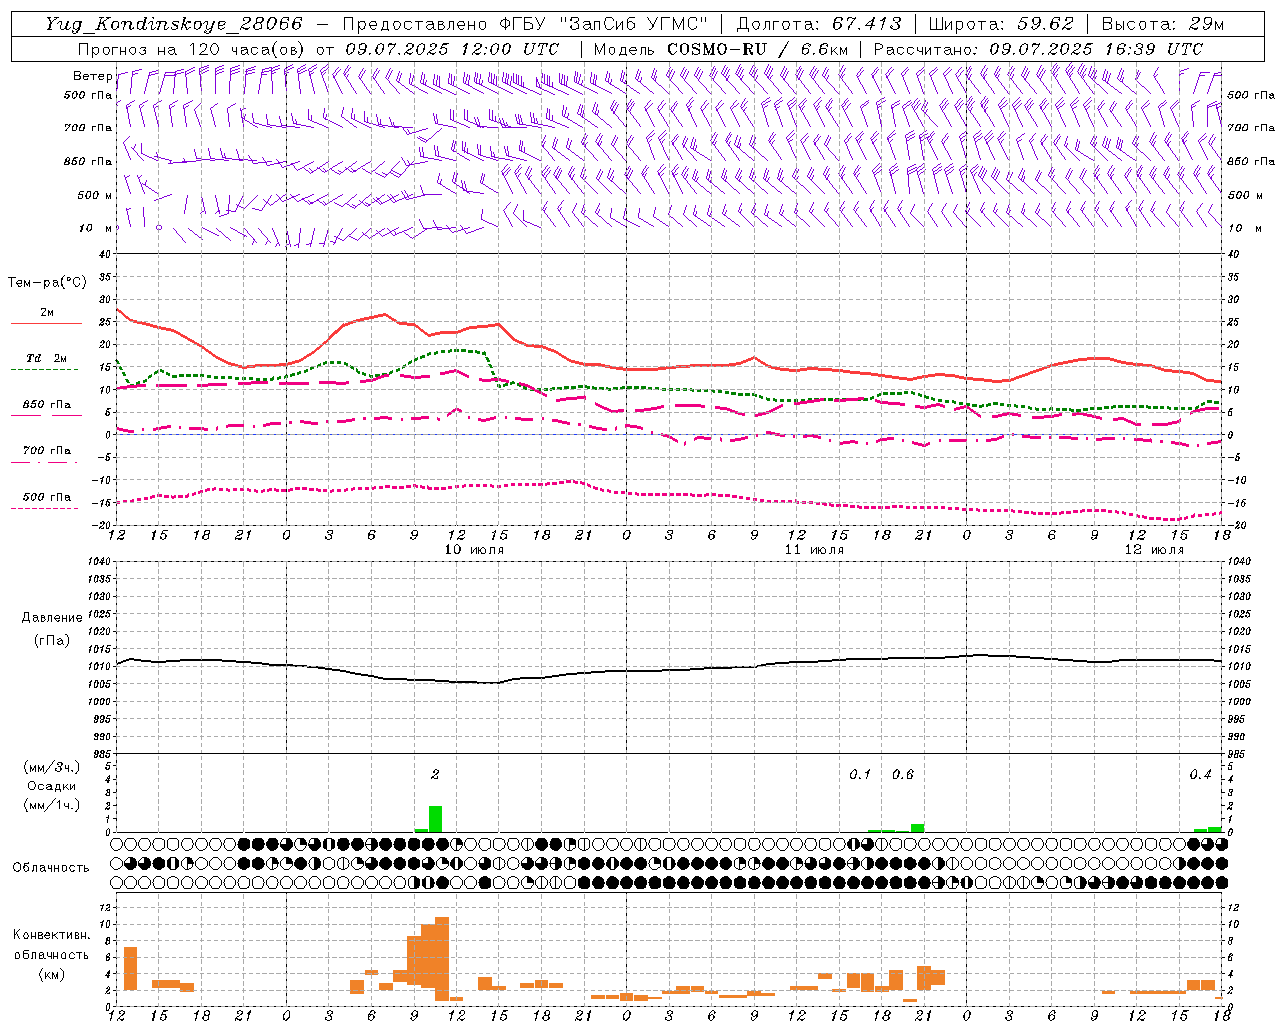Image resolution: width=1280 pixels, height=1024 pixels.
Task: Click the dashed line sample under Td 2м
Action: pyautogui.click(x=45, y=369)
